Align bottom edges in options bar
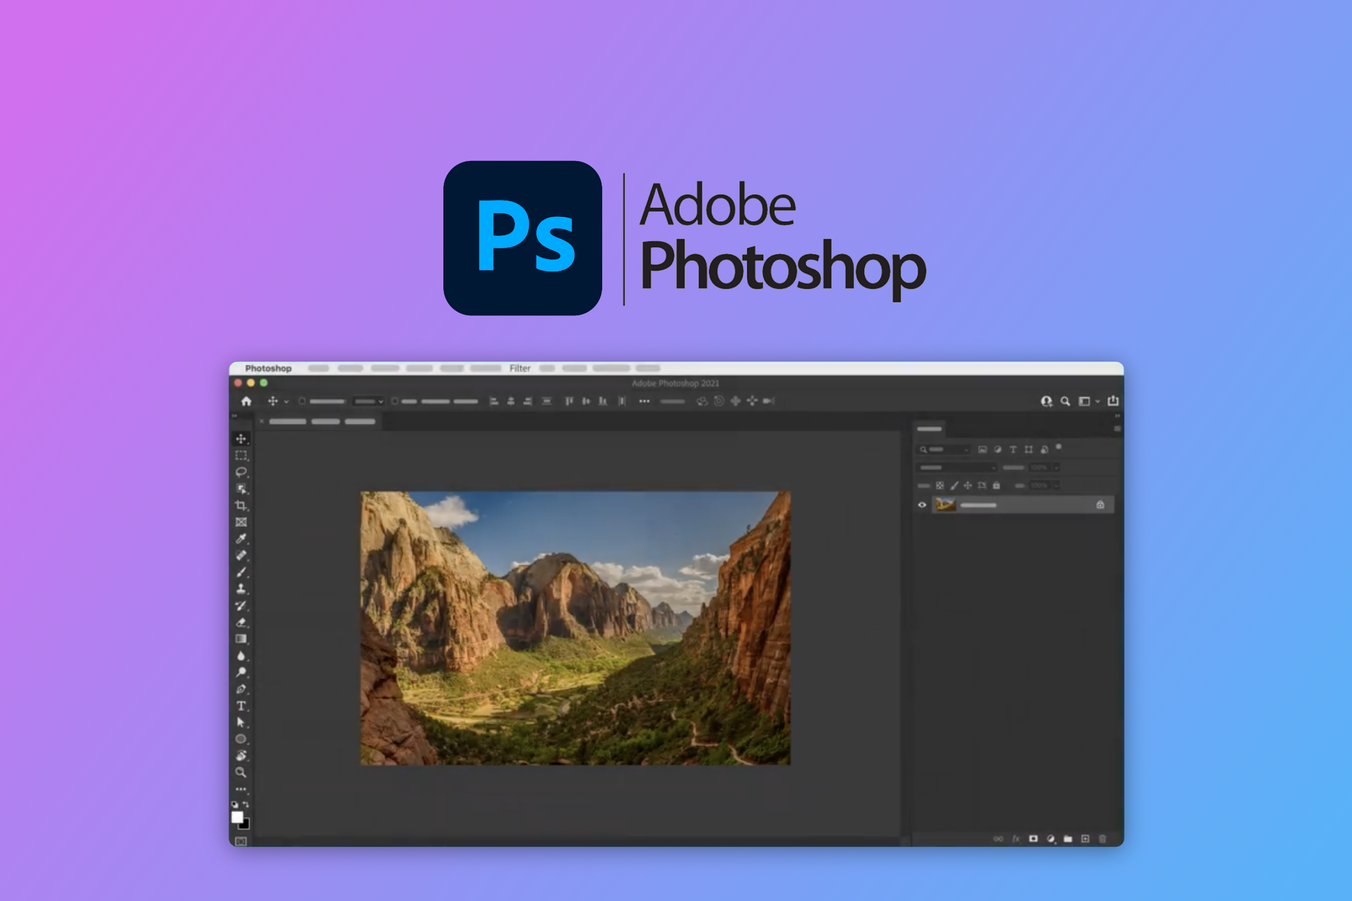This screenshot has height=901, width=1352. [x=603, y=401]
